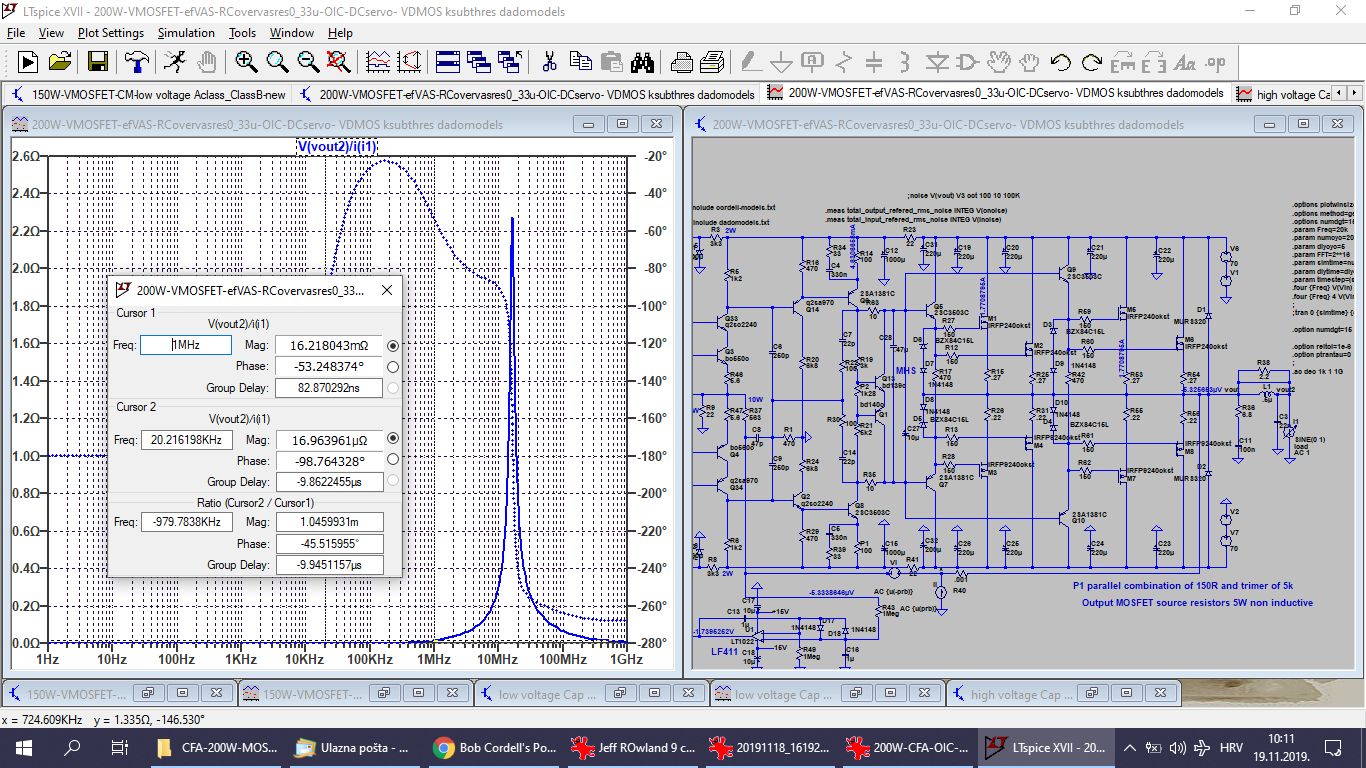Tile windows with the tile icon
Screen dimensions: 1366x768
tap(447, 62)
